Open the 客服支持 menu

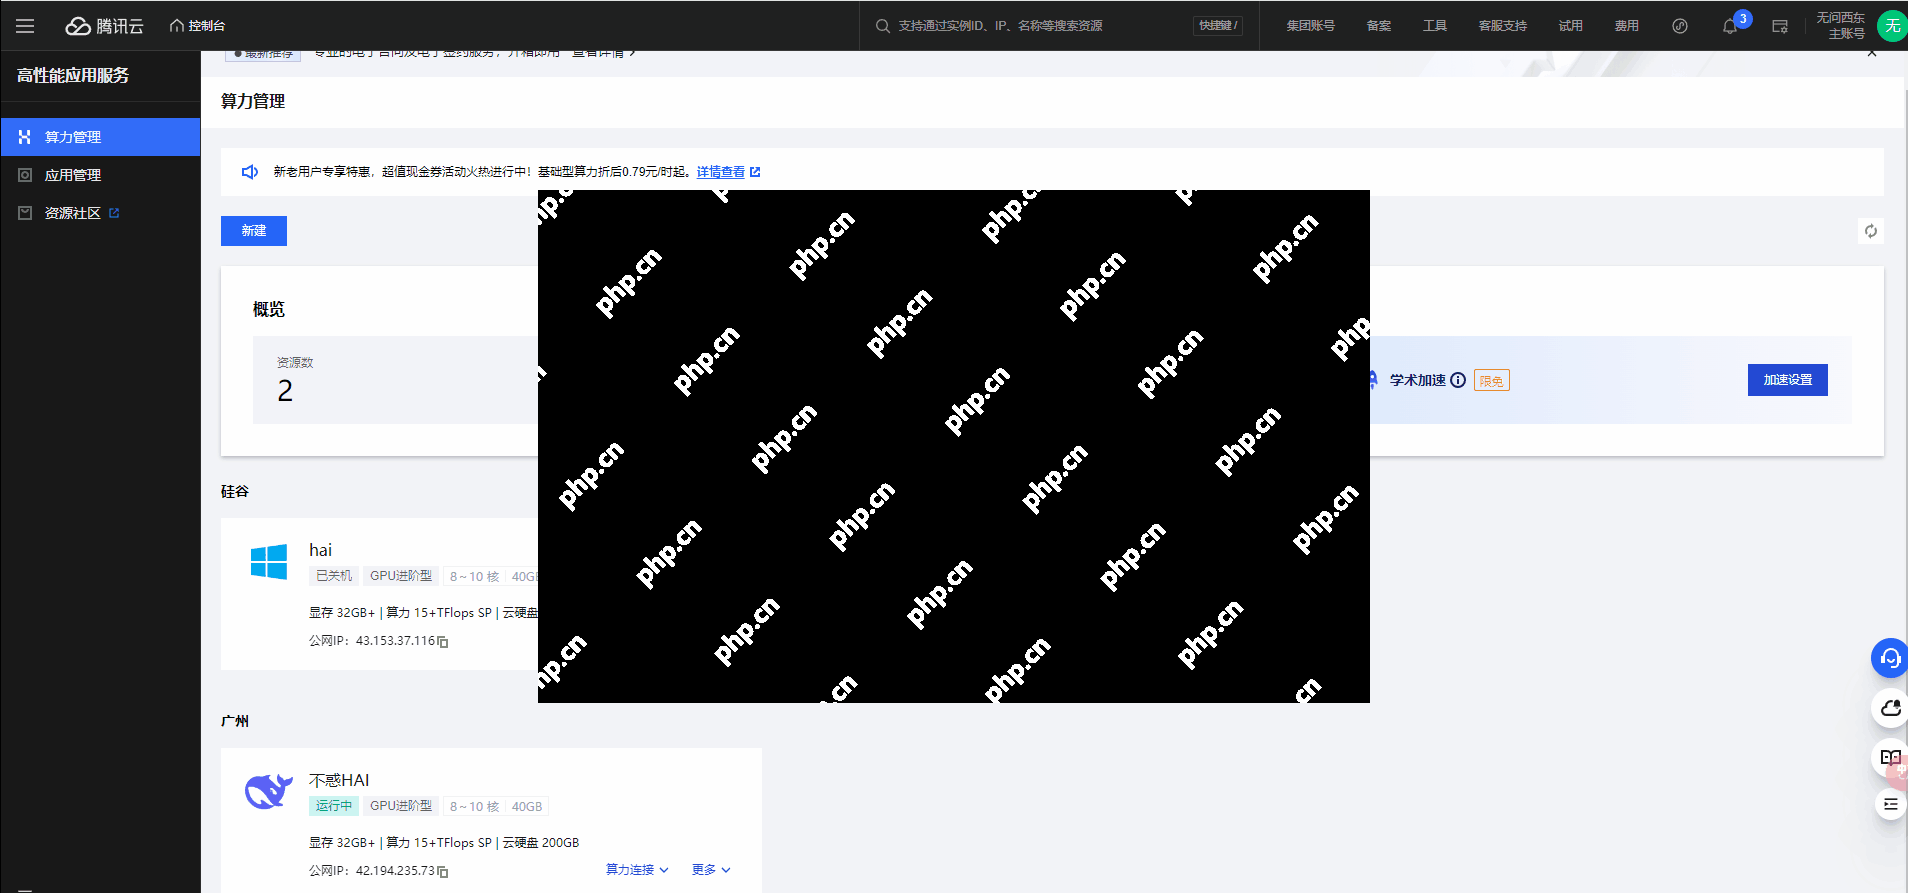point(1502,26)
